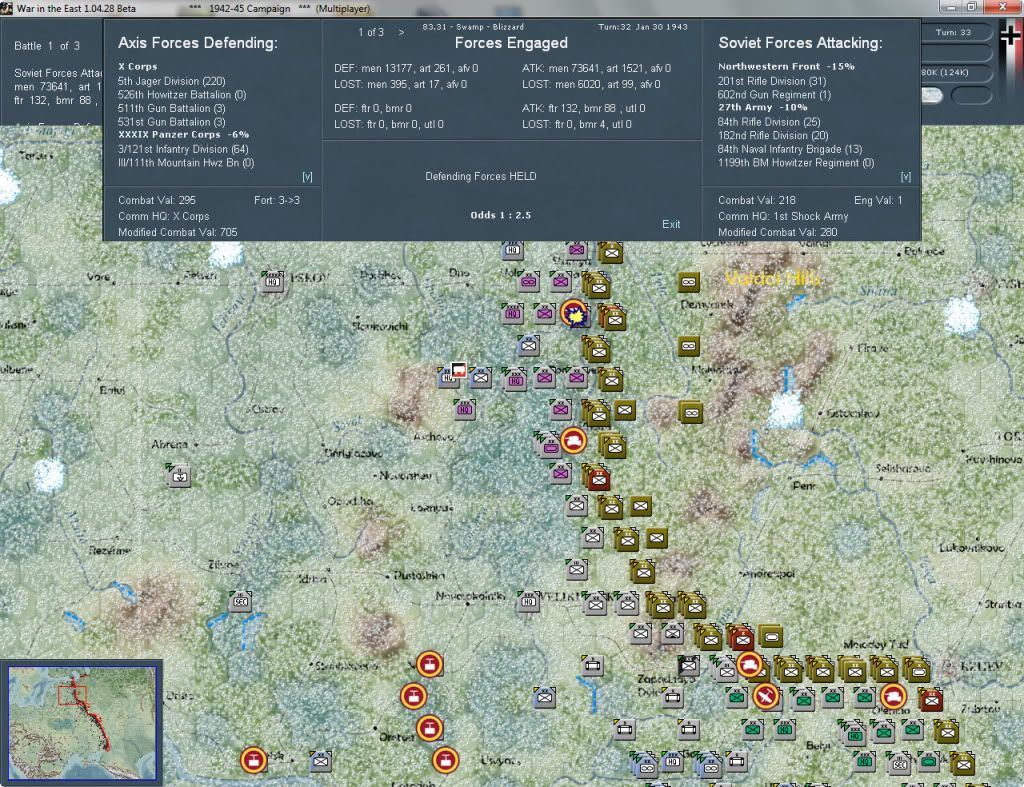Select the red tank marker beside the stacked purple armored unit
Viewport: 1024px width, 787px height.
tap(573, 441)
